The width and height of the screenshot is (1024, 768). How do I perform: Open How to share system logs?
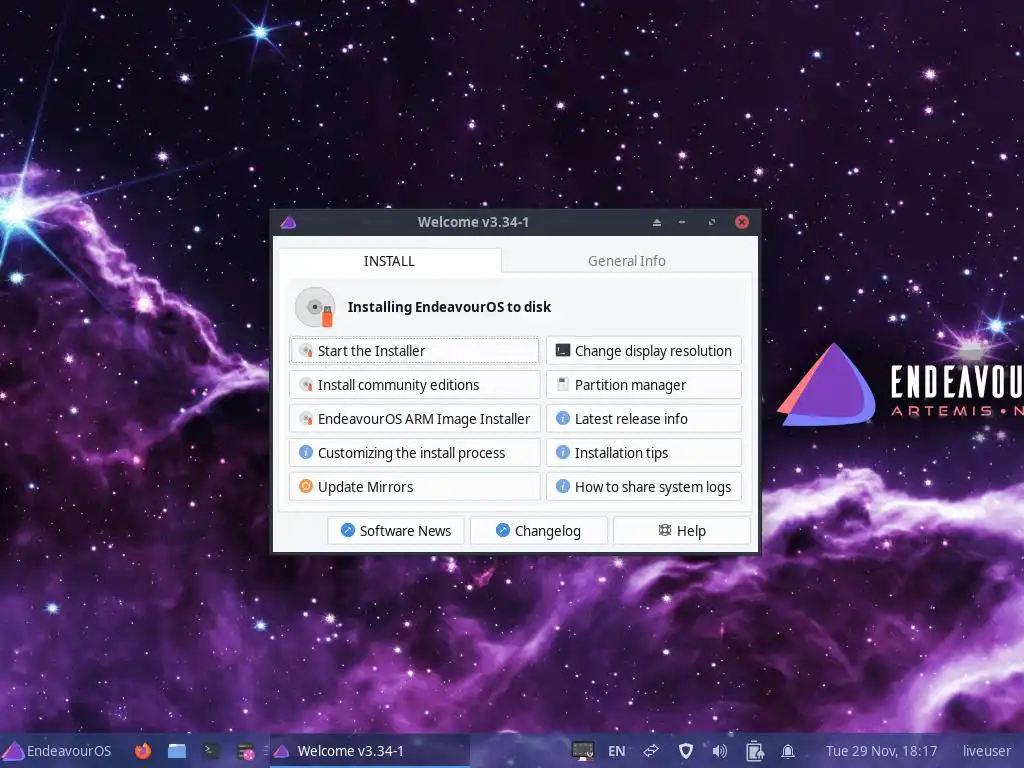(x=644, y=487)
